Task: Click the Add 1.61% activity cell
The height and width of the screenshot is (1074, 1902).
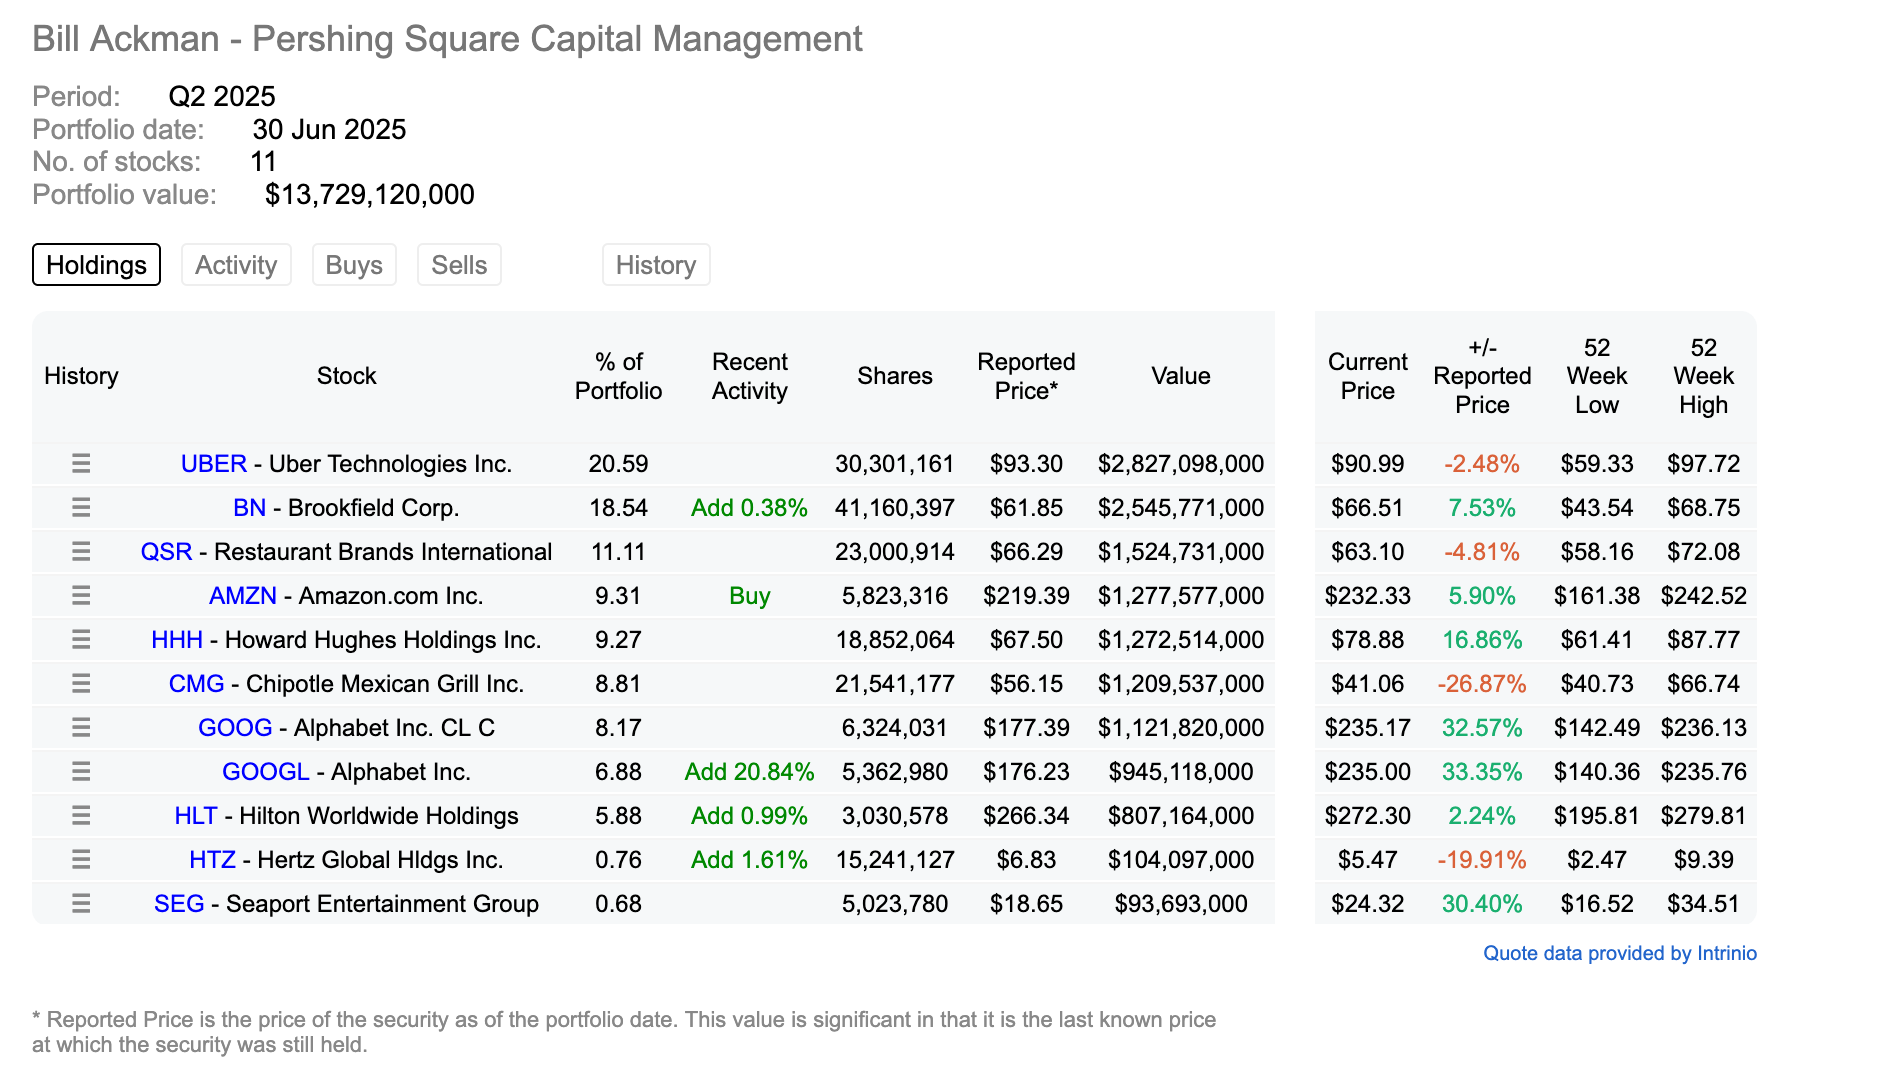Action: click(x=750, y=860)
